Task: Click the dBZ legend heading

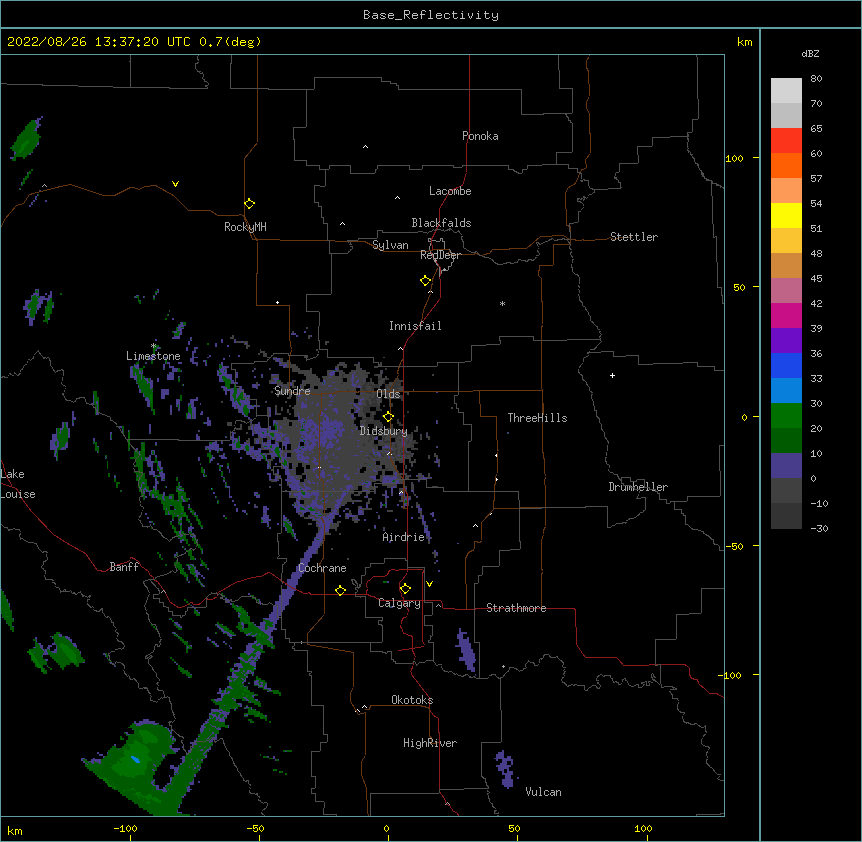Action: (810, 53)
